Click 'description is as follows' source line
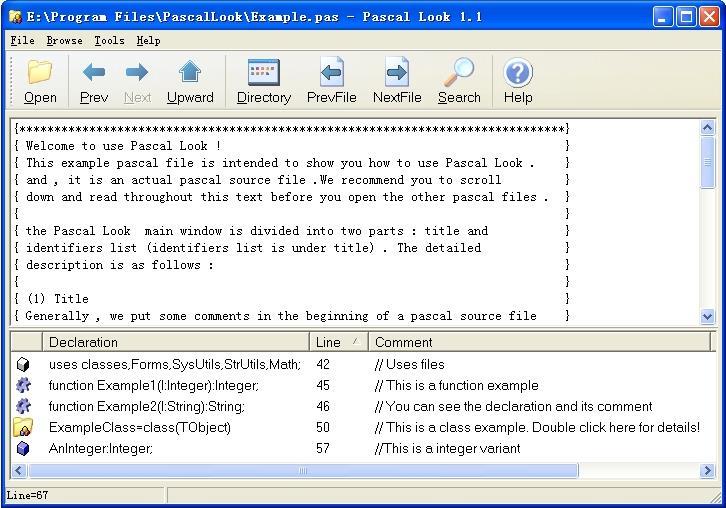 119,265
